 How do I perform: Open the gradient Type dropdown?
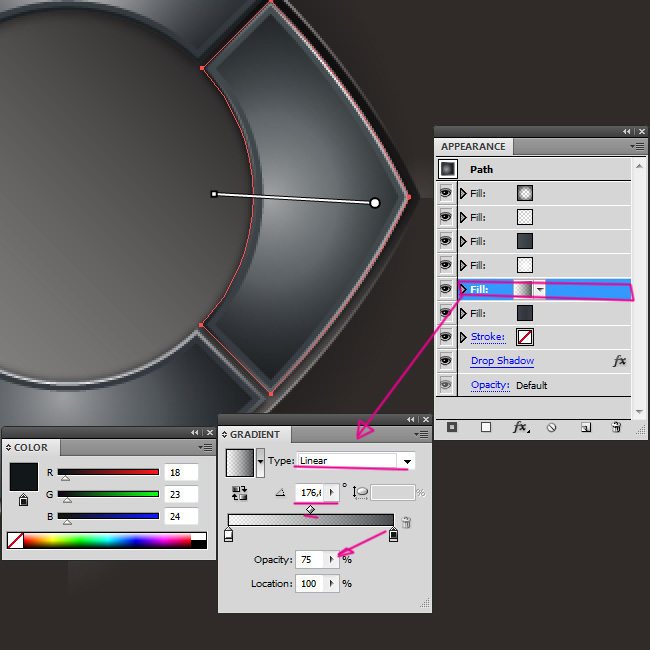click(407, 461)
